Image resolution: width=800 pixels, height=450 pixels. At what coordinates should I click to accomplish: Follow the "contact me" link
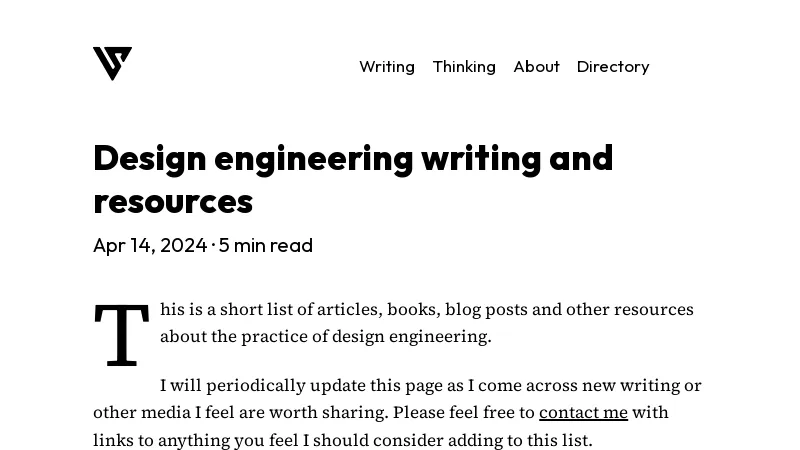coord(583,412)
